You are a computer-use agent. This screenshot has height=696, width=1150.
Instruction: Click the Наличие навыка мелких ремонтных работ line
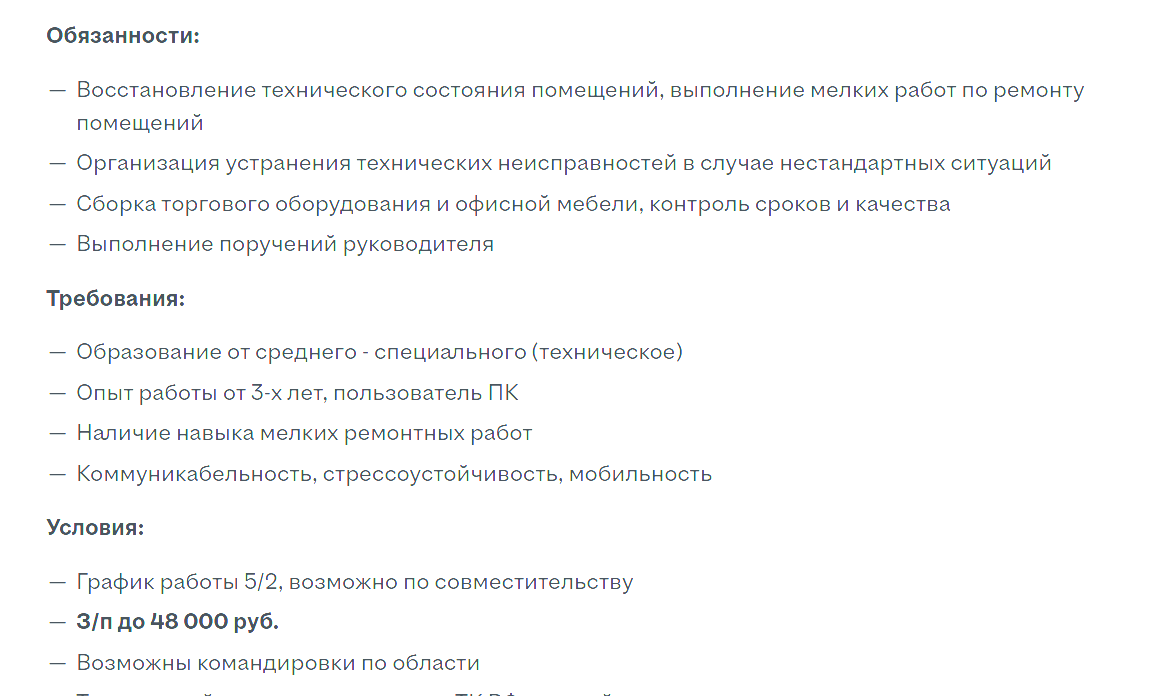(x=304, y=433)
